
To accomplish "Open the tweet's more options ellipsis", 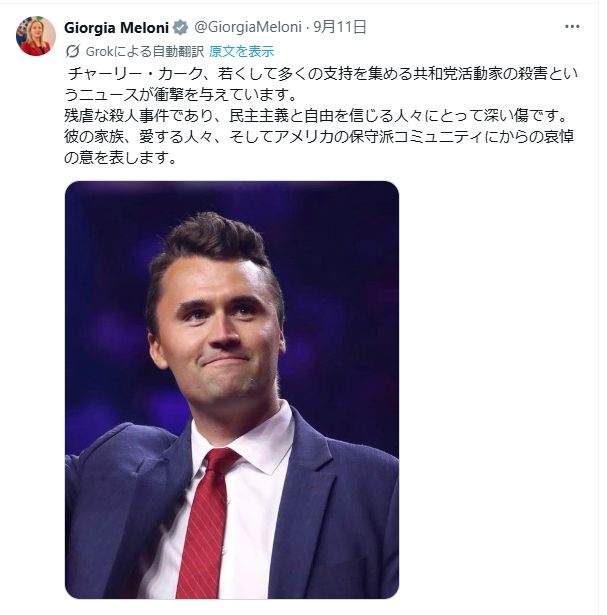I will pyautogui.click(x=570, y=27).
